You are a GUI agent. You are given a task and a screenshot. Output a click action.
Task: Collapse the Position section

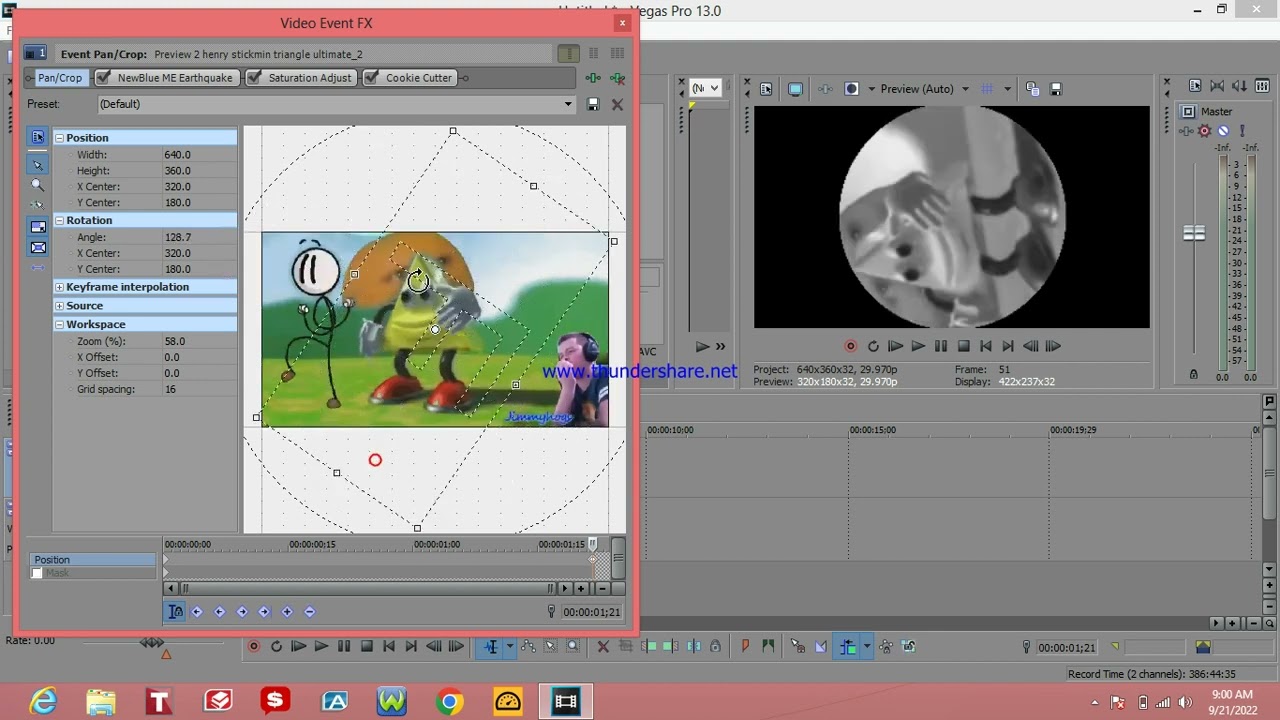[59, 138]
